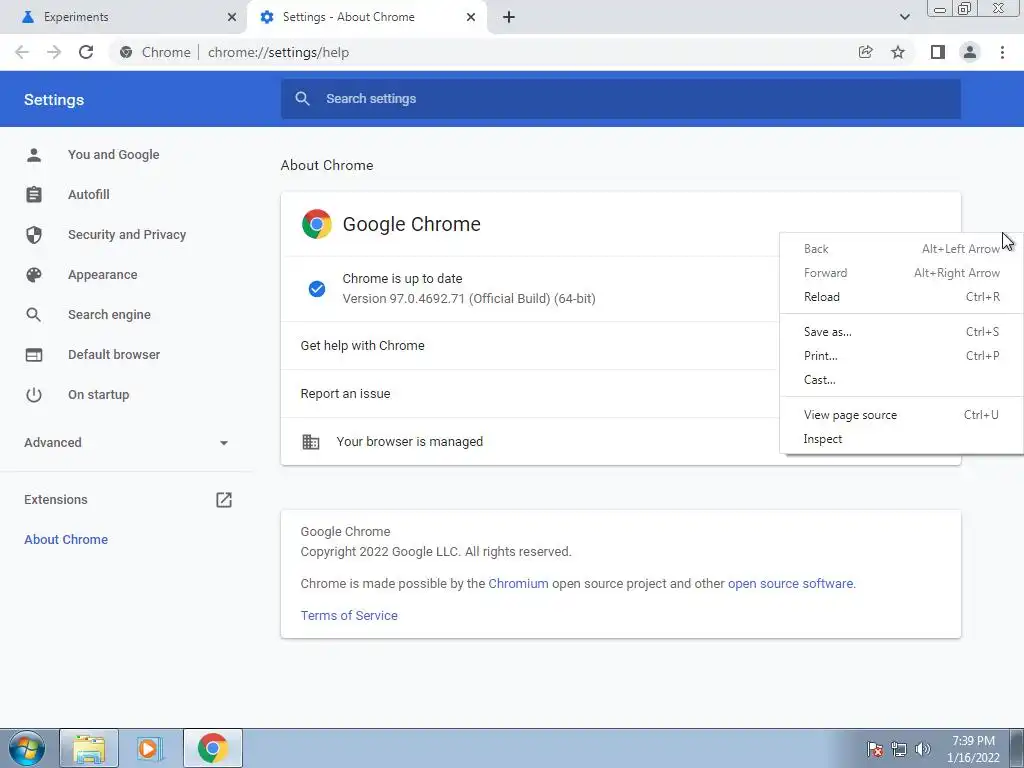Open Autofill settings
The height and width of the screenshot is (768, 1024).
tap(89, 195)
